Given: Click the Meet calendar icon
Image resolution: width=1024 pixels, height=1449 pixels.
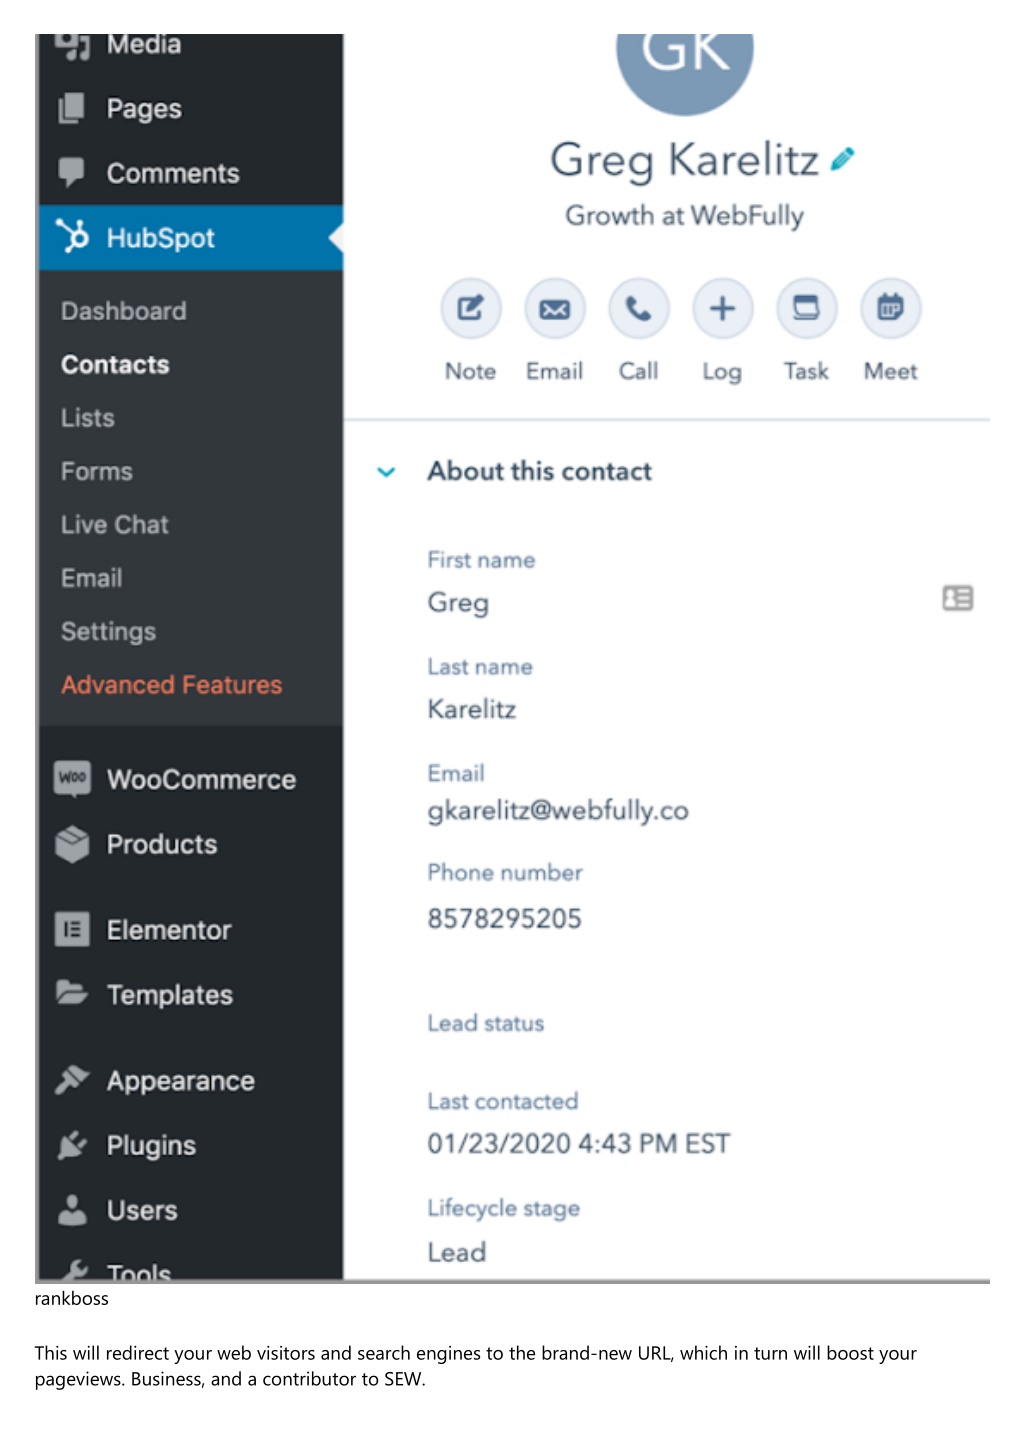Looking at the screenshot, I should pos(890,308).
